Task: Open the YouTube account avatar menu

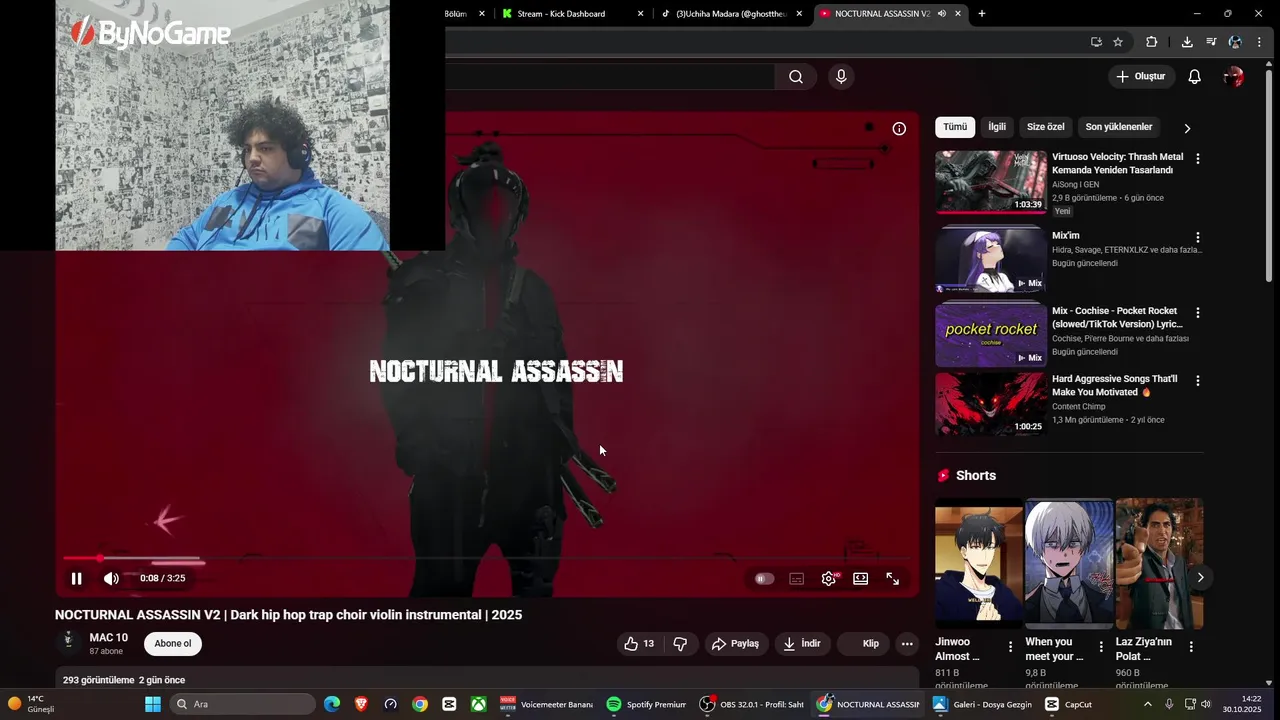Action: [1234, 77]
